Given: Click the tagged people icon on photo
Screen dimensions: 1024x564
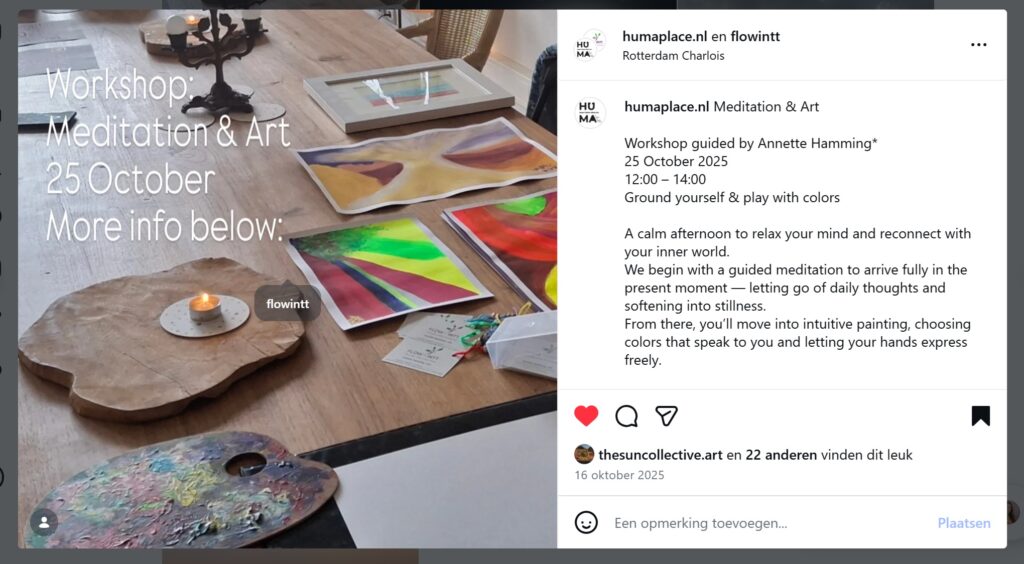Looking at the screenshot, I should coord(44,522).
